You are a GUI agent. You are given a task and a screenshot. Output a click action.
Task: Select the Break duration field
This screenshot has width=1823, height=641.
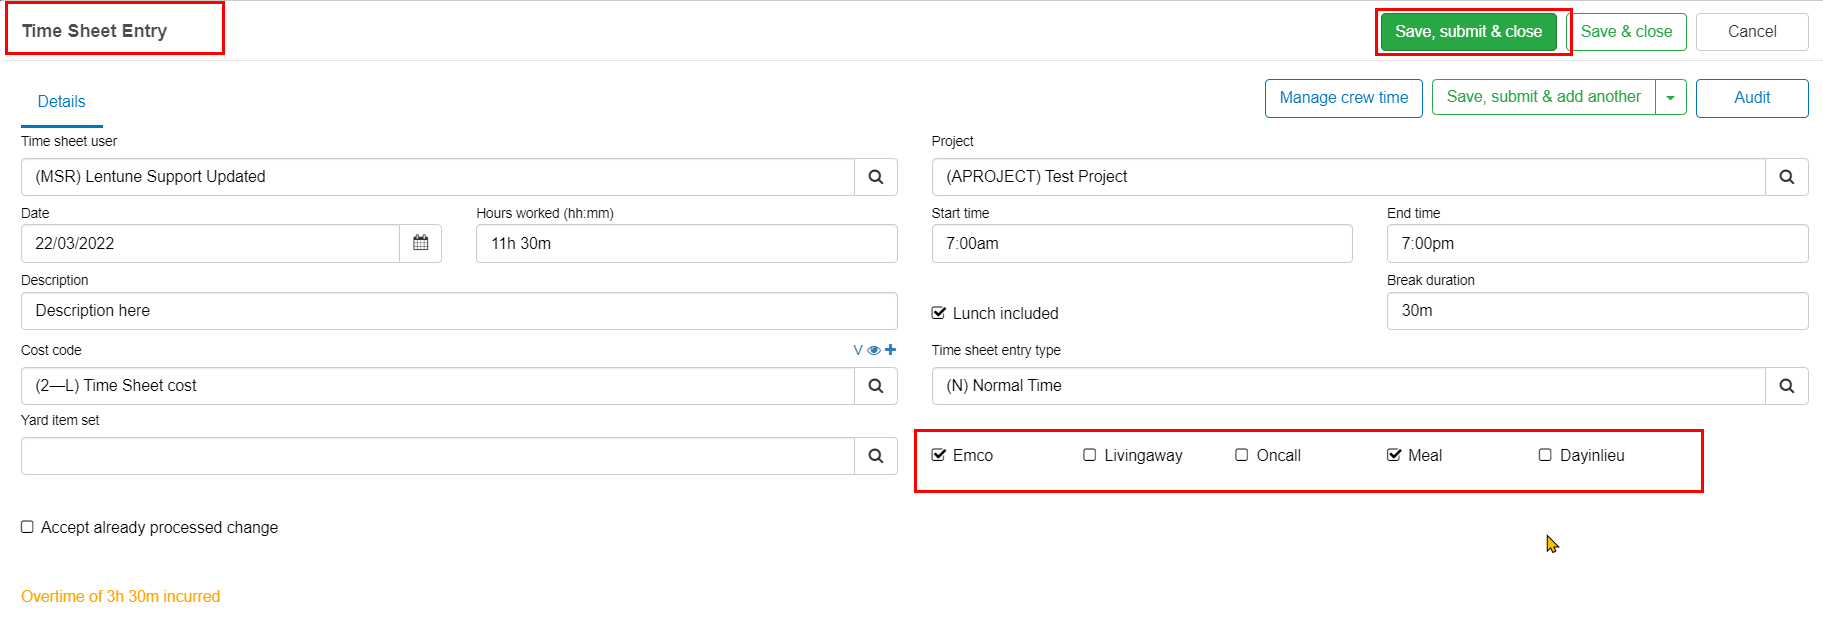click(1596, 311)
